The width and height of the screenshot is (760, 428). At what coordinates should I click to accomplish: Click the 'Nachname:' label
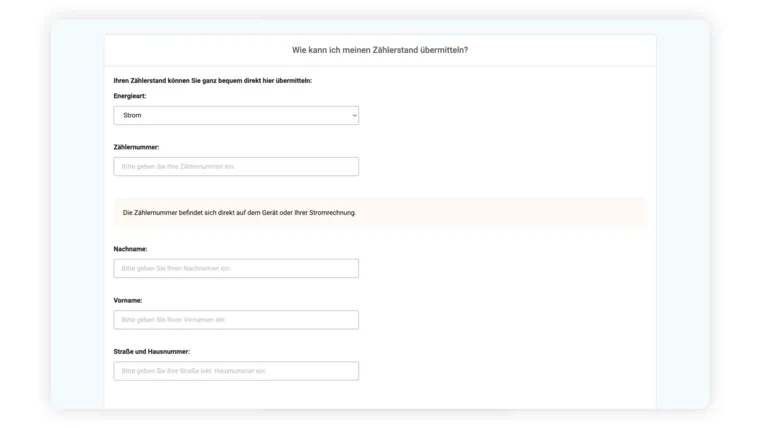tap(130, 249)
